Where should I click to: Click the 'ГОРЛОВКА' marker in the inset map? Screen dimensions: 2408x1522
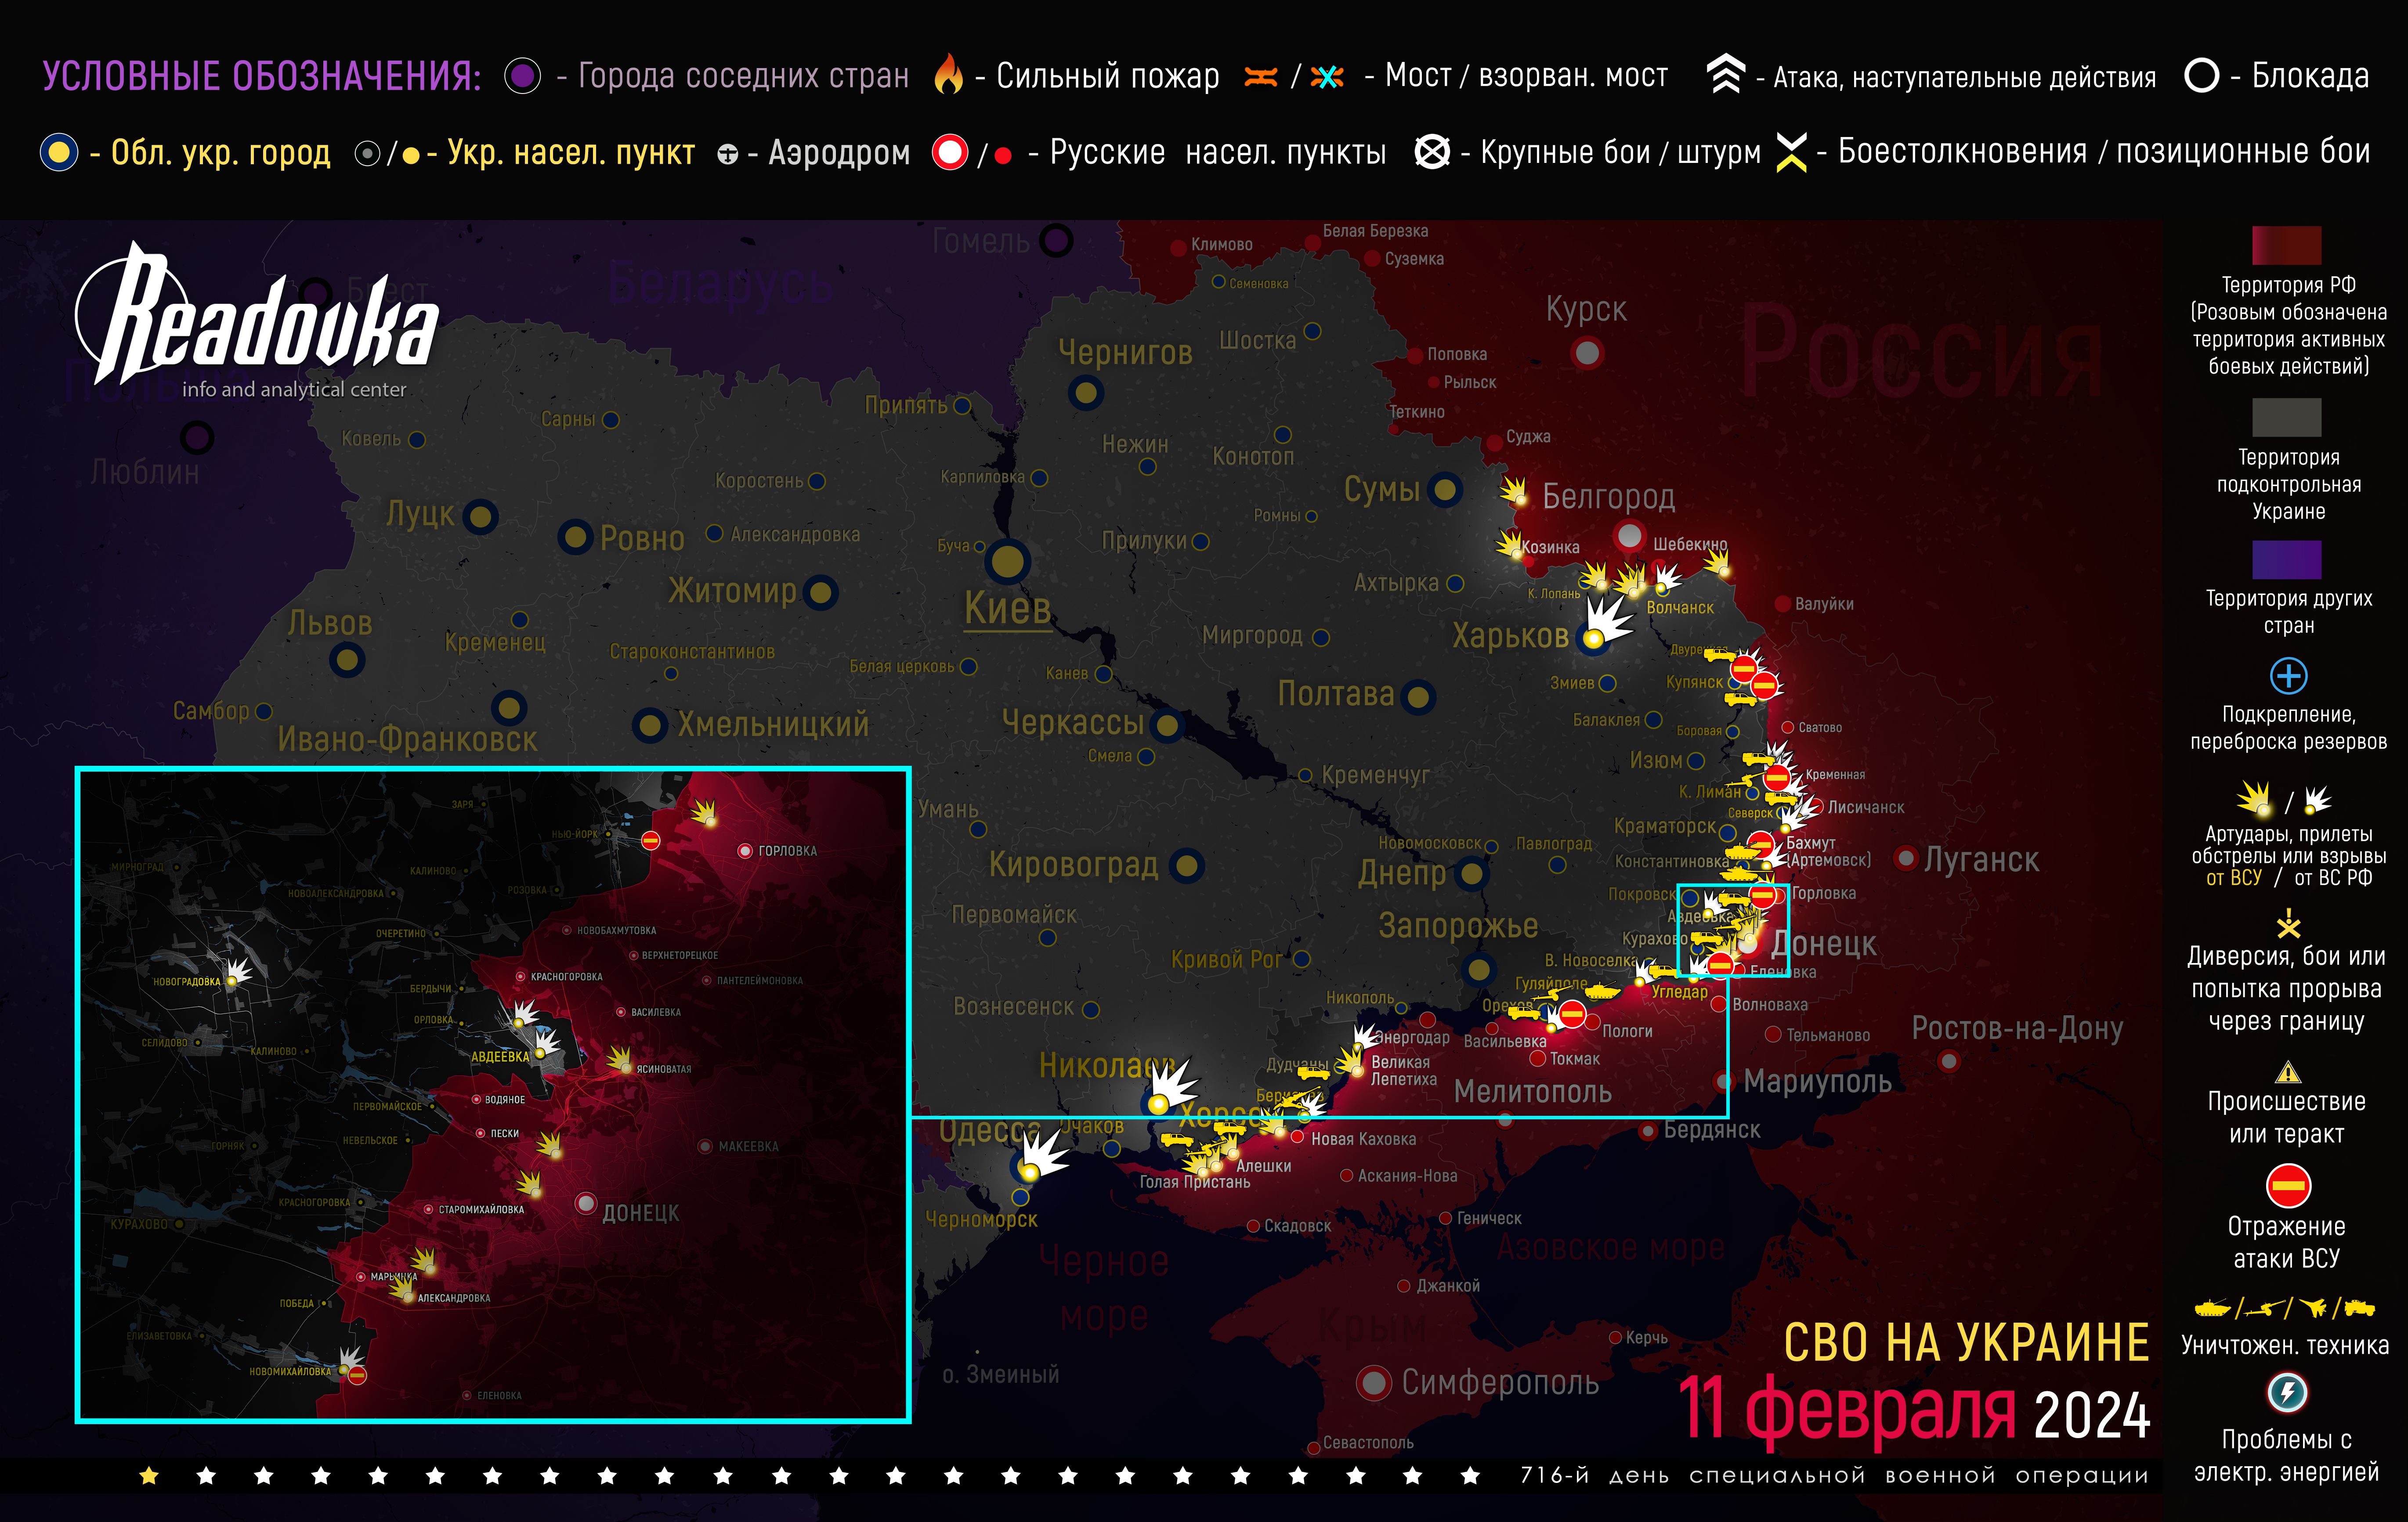[745, 851]
